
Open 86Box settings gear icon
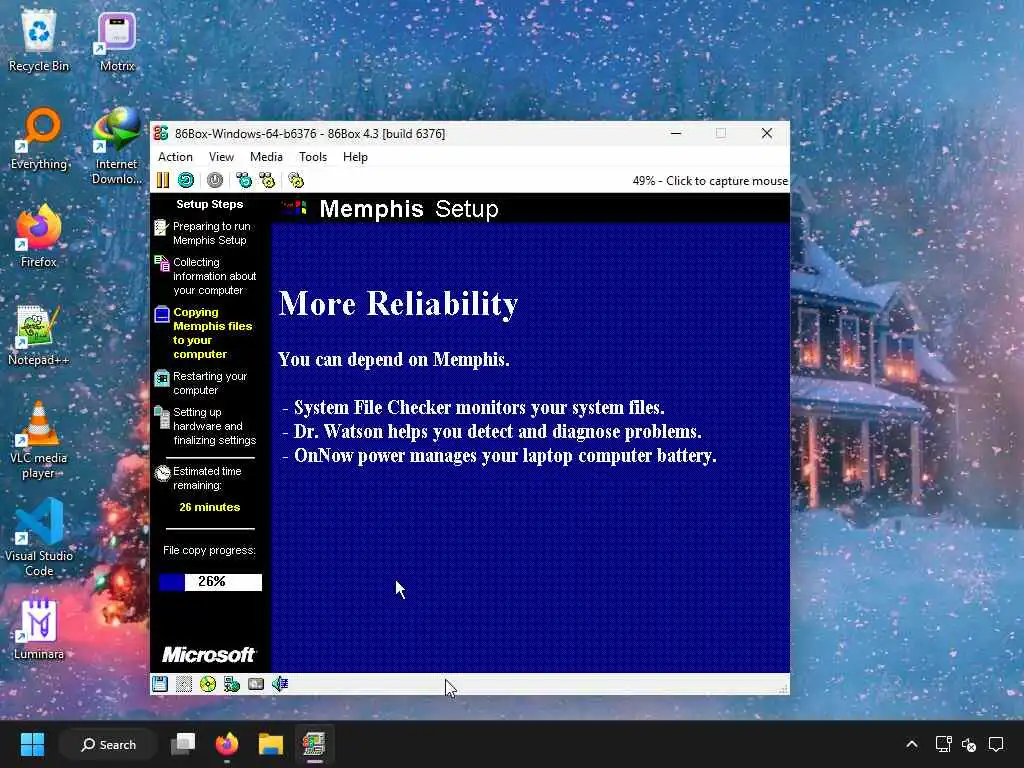tap(296, 180)
